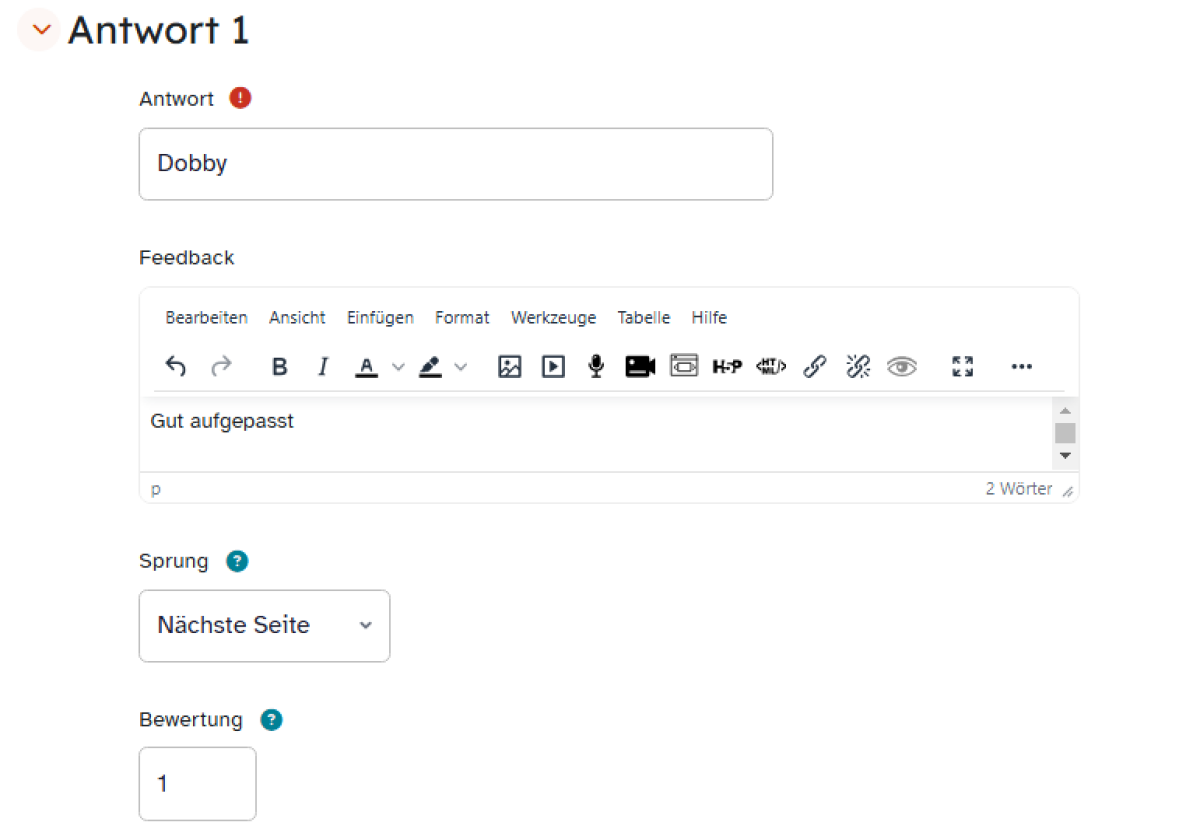Start video recording with camera icon
Image resolution: width=1200 pixels, height=829 pixels.
pos(640,367)
